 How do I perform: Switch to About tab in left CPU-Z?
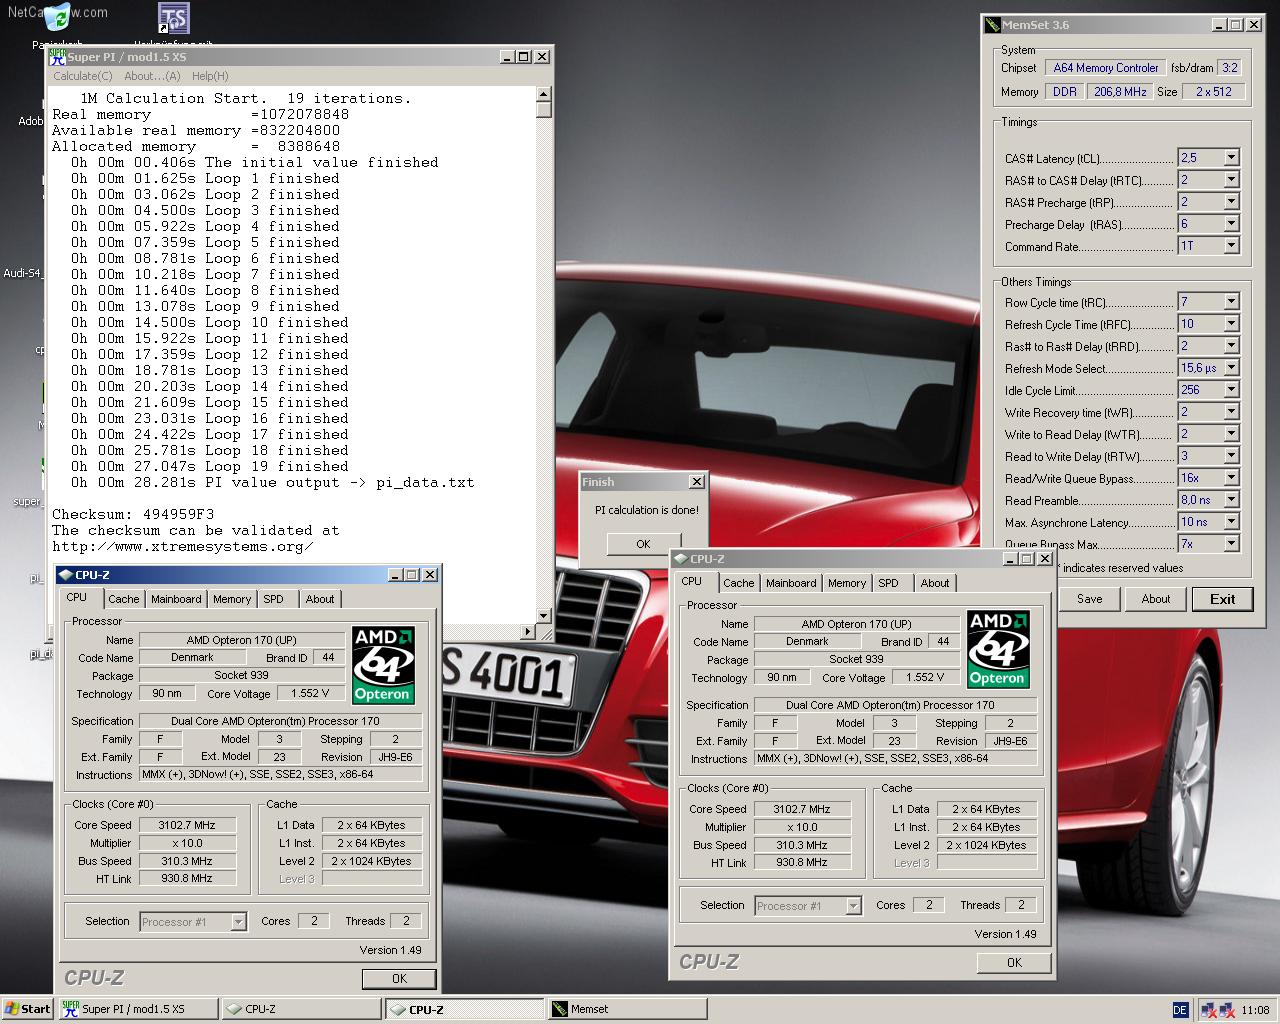pos(320,599)
